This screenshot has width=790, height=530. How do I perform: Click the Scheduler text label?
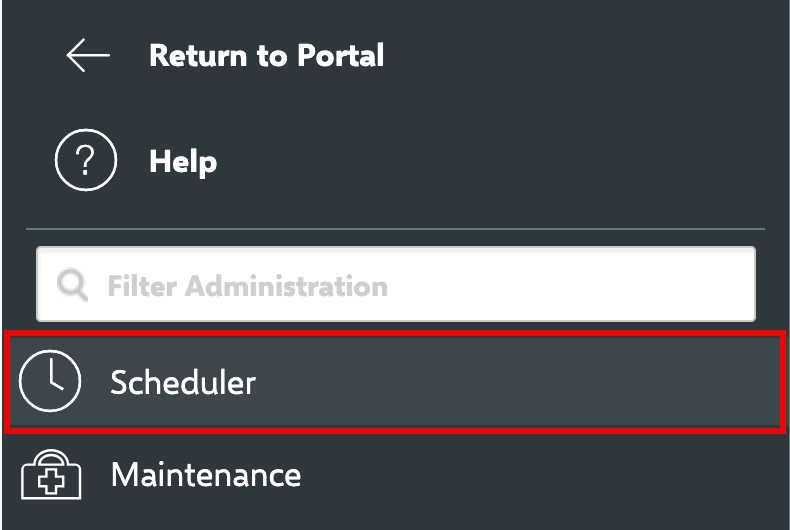183,382
